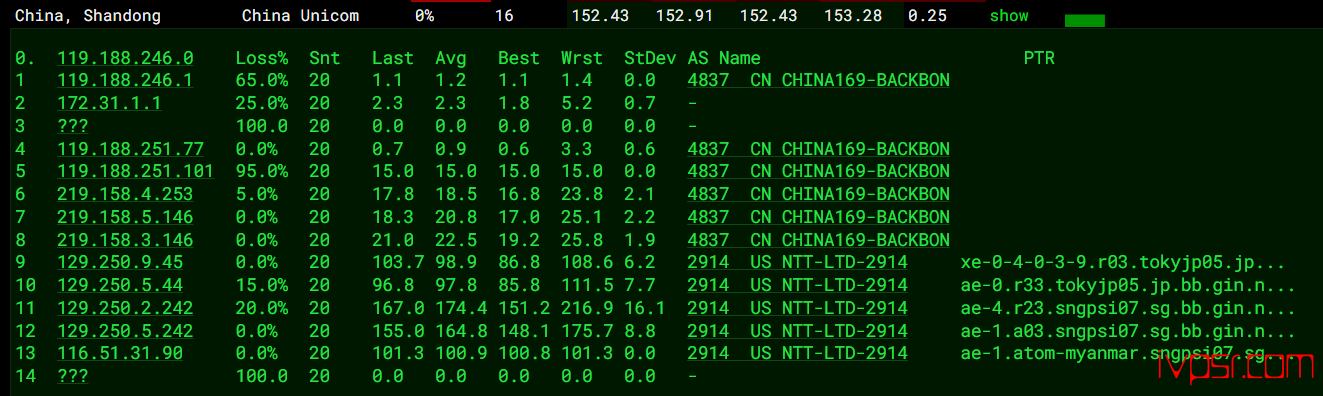
Task: Click the 'StDev' column header
Action: (650, 58)
